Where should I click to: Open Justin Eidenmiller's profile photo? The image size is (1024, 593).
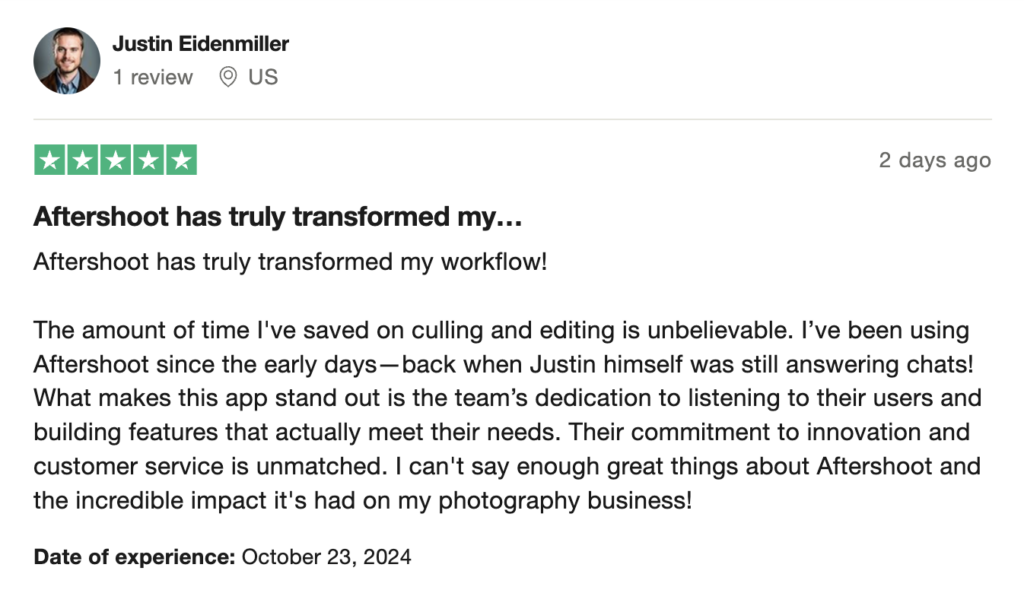tap(67, 61)
